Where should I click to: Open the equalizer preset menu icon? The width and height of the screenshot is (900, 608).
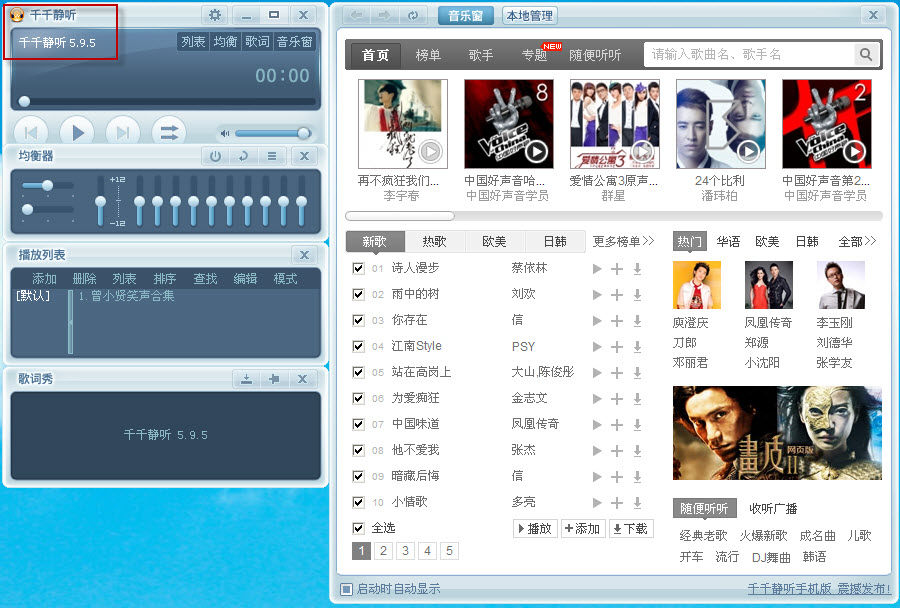click(271, 156)
